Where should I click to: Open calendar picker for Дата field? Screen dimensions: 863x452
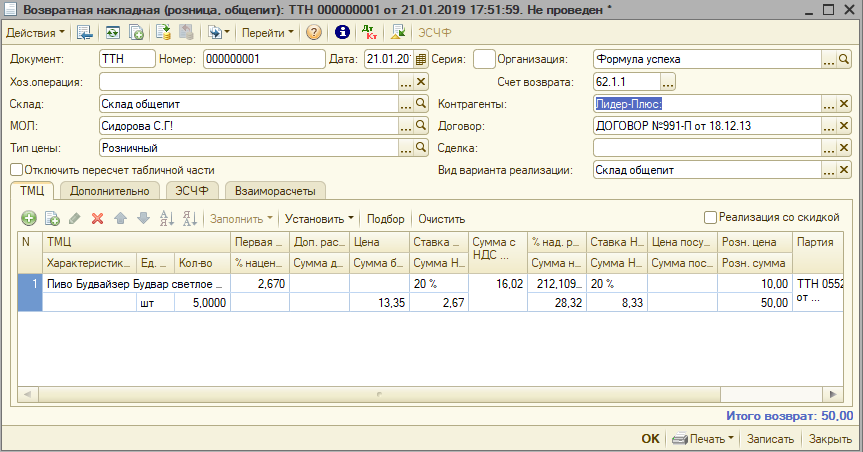pyautogui.click(x=421, y=59)
